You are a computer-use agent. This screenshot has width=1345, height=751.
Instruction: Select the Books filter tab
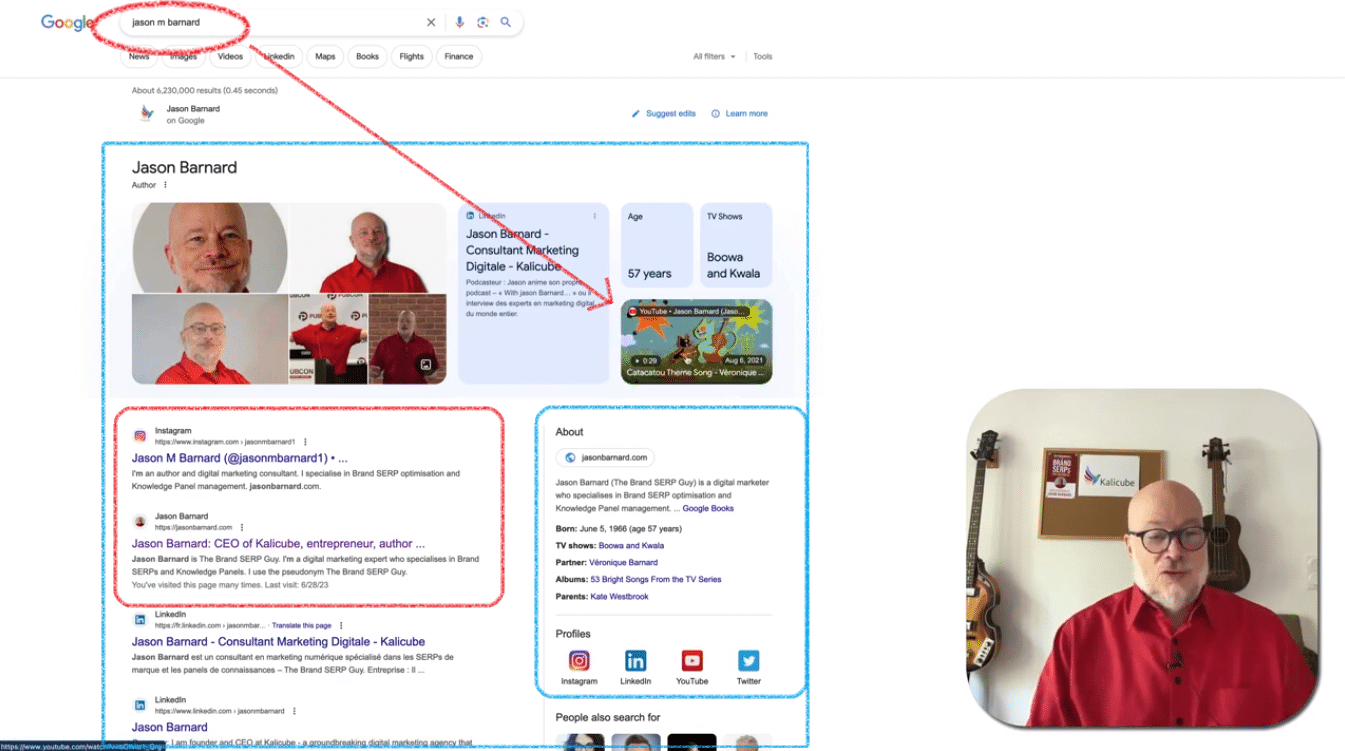(368, 57)
